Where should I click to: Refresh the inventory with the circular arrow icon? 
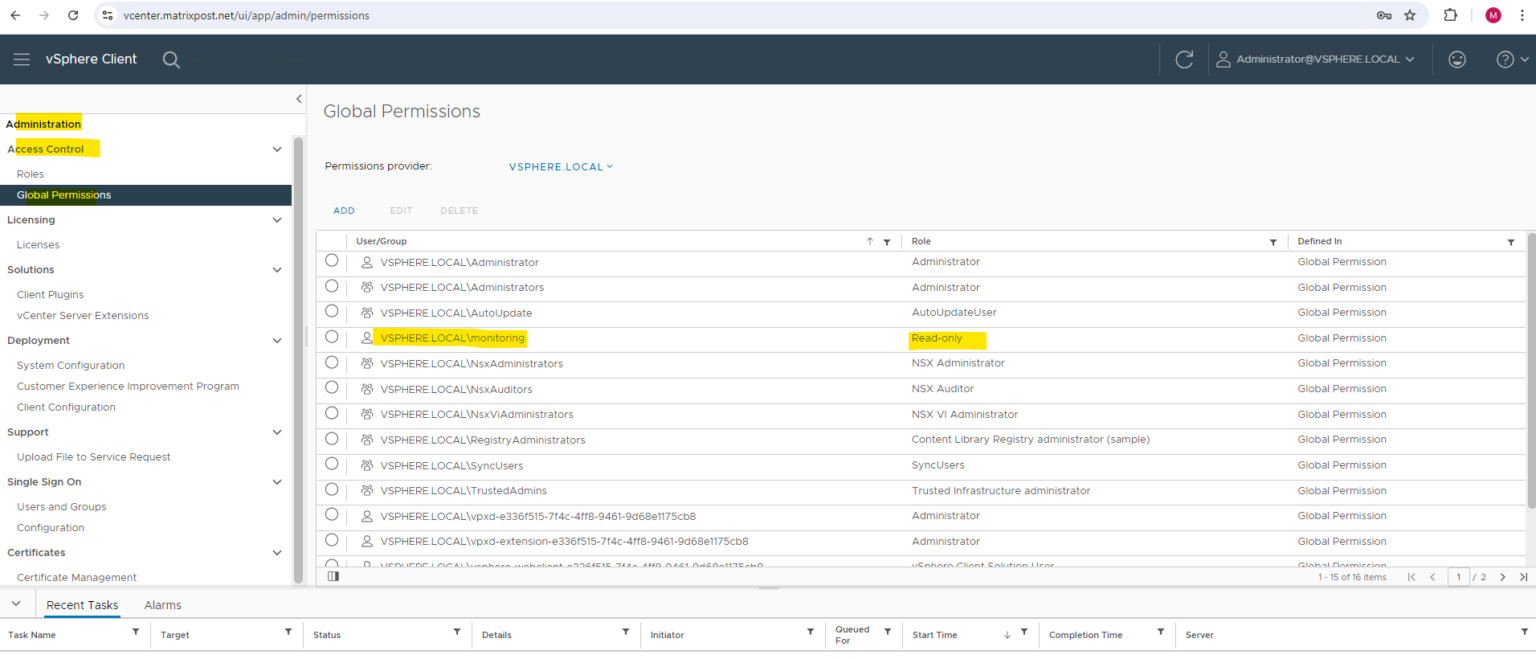click(x=1184, y=59)
